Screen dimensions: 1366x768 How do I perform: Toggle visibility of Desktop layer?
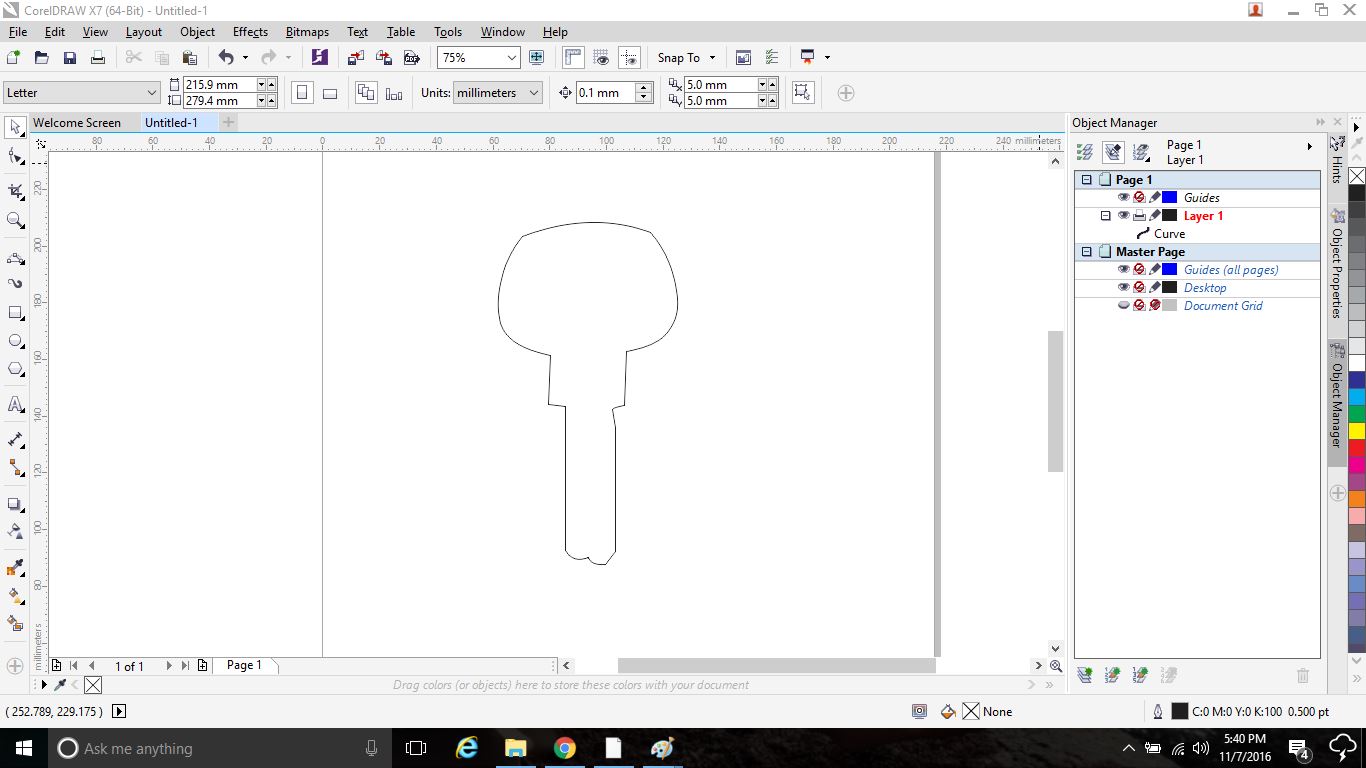tap(1123, 288)
